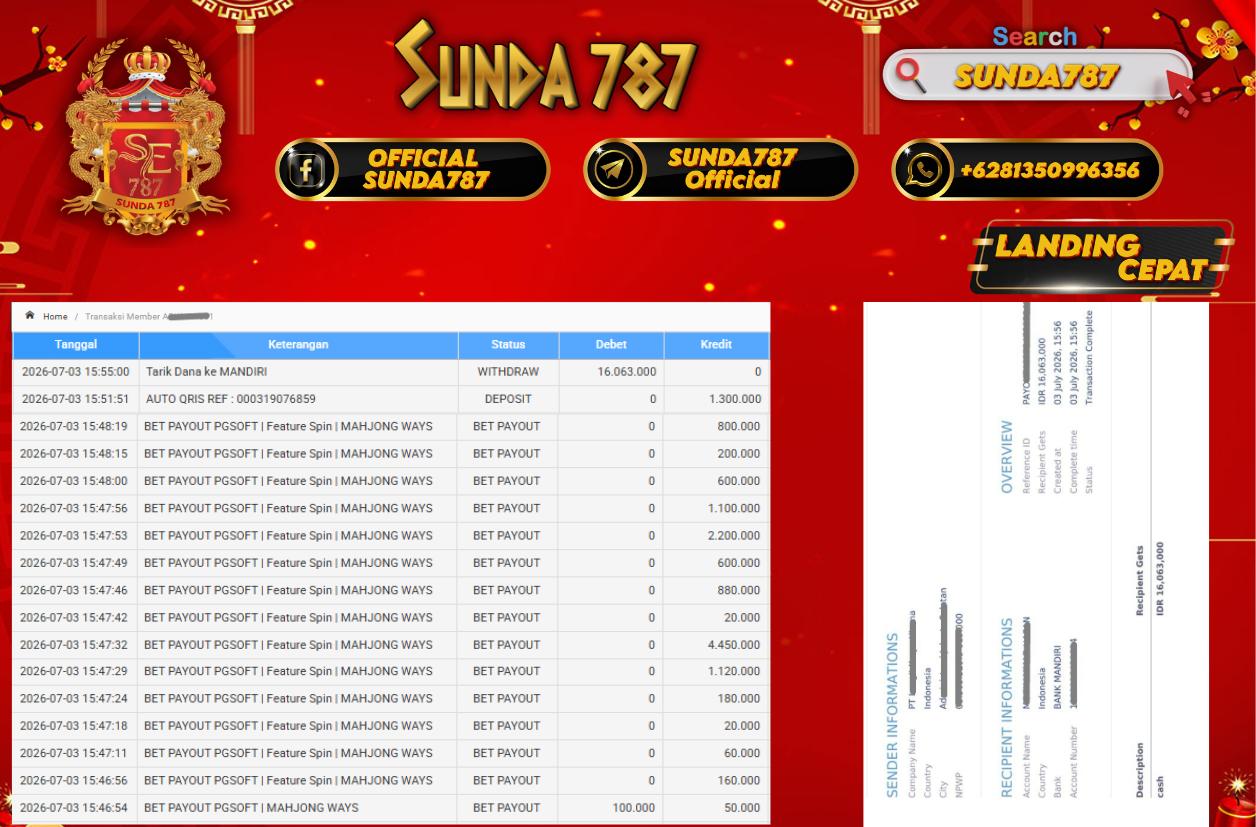
Task: Click the DEPOSIT status cell
Action: (508, 399)
